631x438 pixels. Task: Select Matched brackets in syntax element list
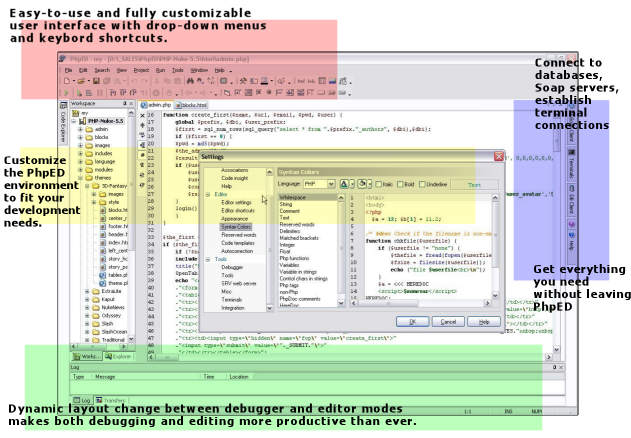(x=299, y=238)
